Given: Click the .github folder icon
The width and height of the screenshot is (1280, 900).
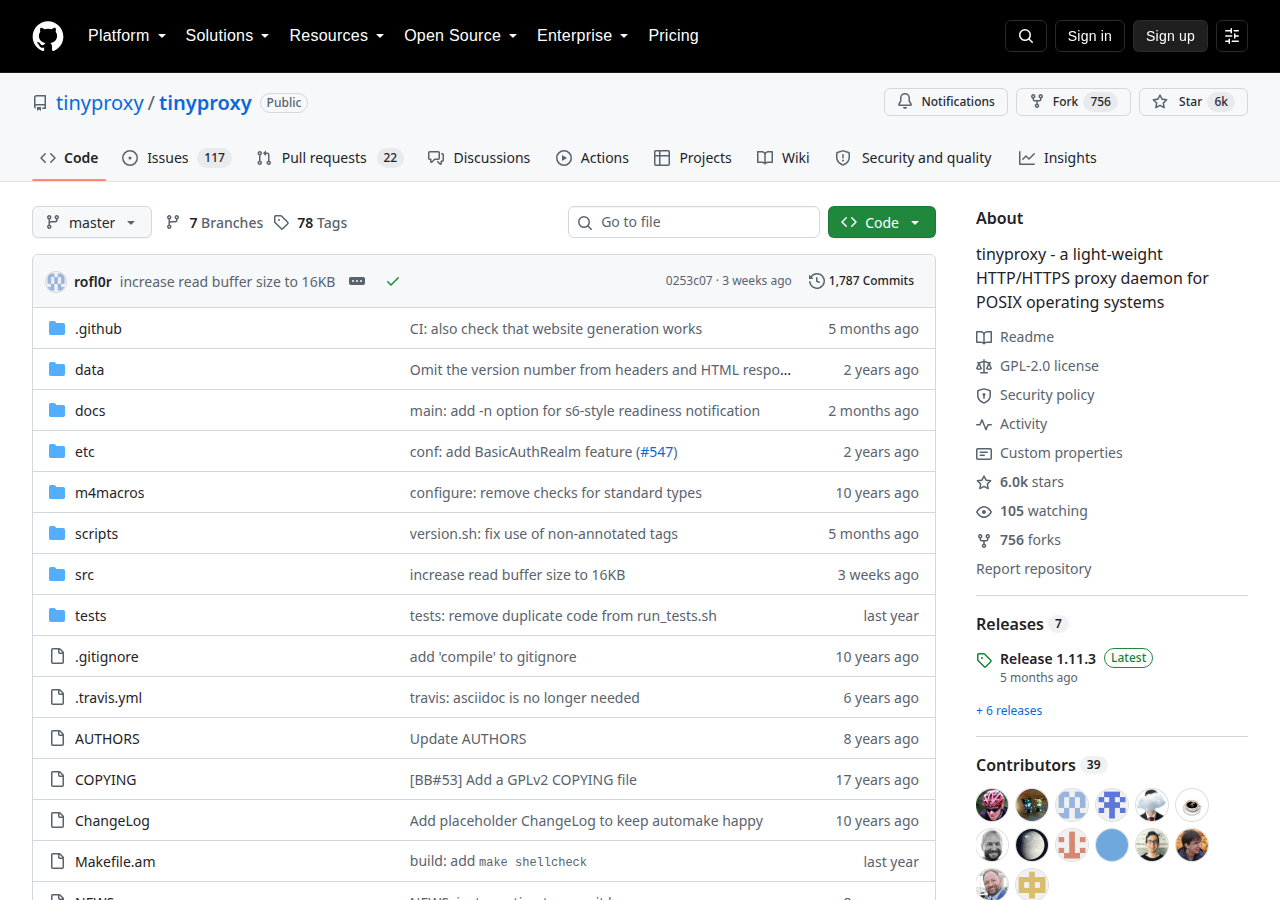Looking at the screenshot, I should [57, 329].
